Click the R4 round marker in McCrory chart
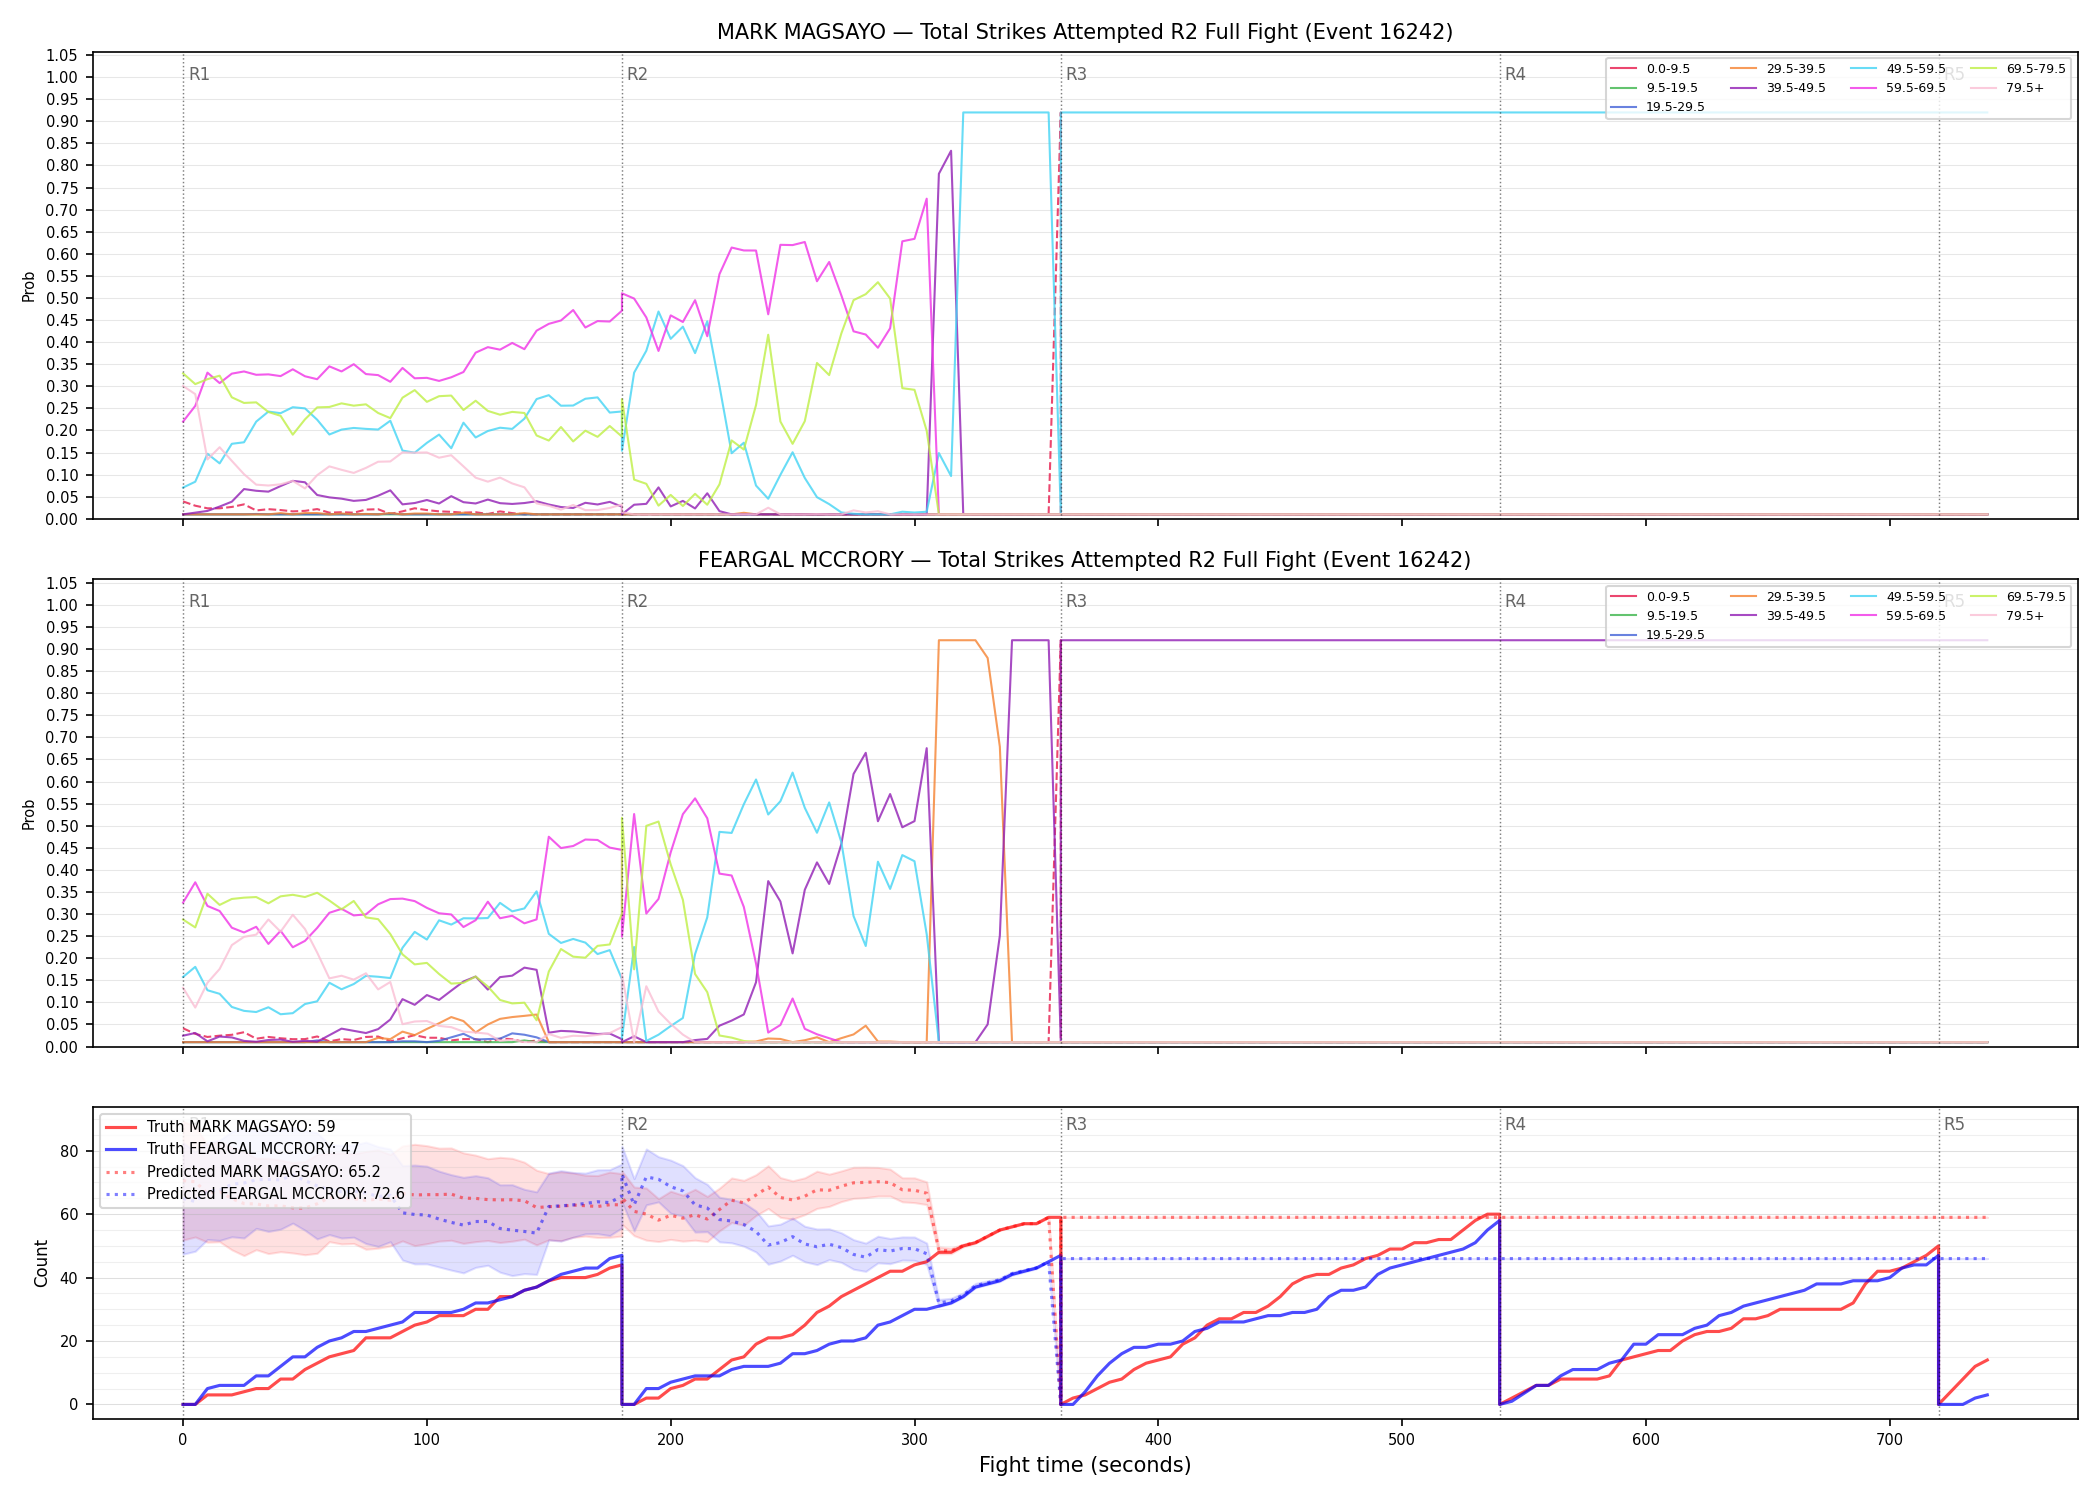 coord(1515,602)
